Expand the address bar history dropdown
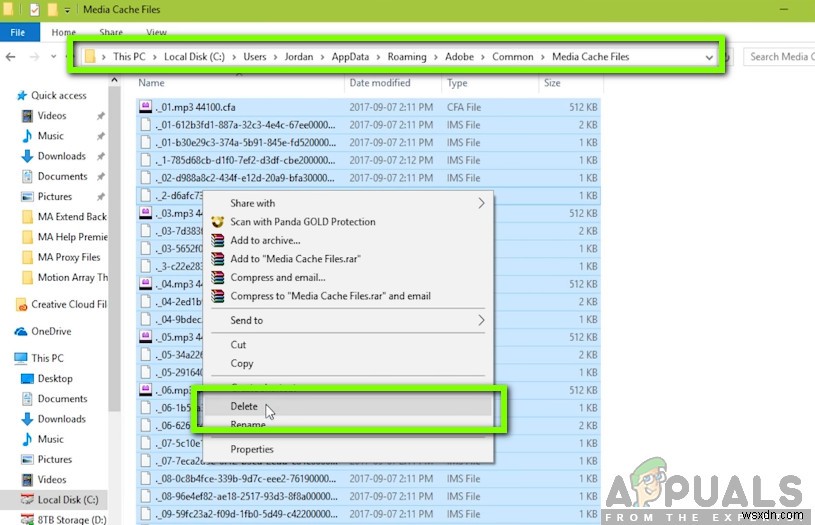The width and height of the screenshot is (815, 525). [x=709, y=57]
